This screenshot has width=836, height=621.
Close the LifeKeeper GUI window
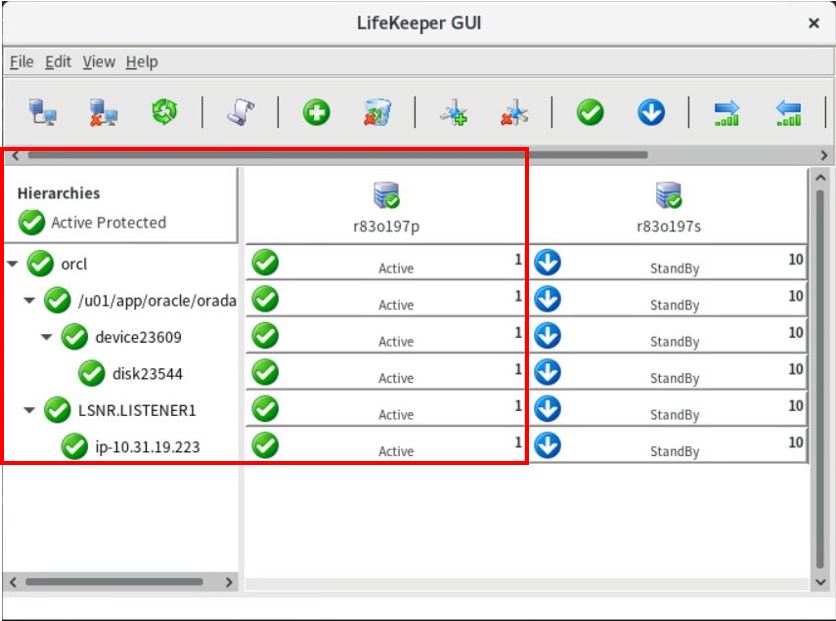click(814, 23)
